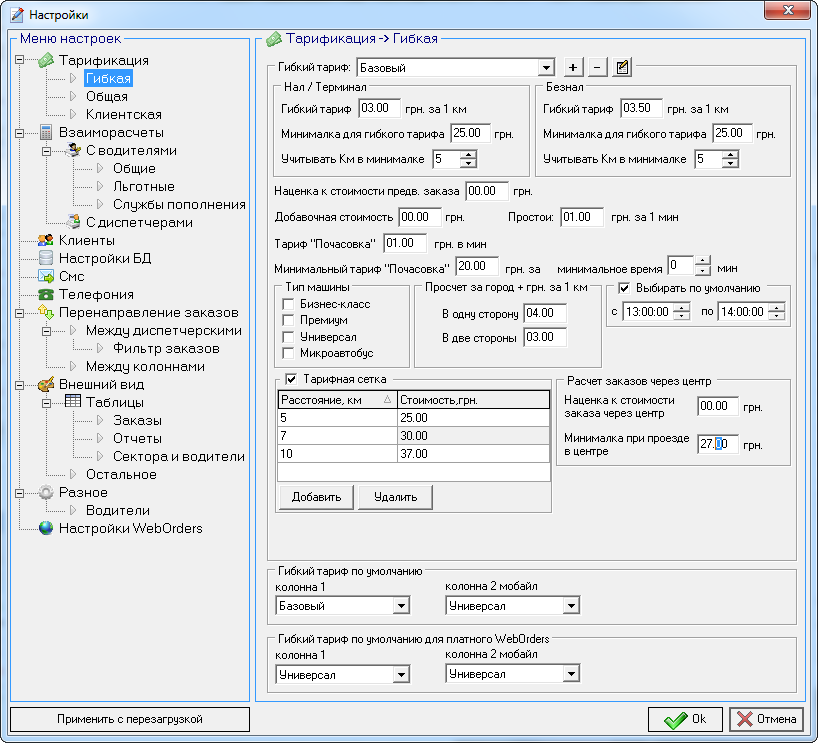Click Применить с перезагрузкой button
The width and height of the screenshot is (818, 743).
point(129,719)
